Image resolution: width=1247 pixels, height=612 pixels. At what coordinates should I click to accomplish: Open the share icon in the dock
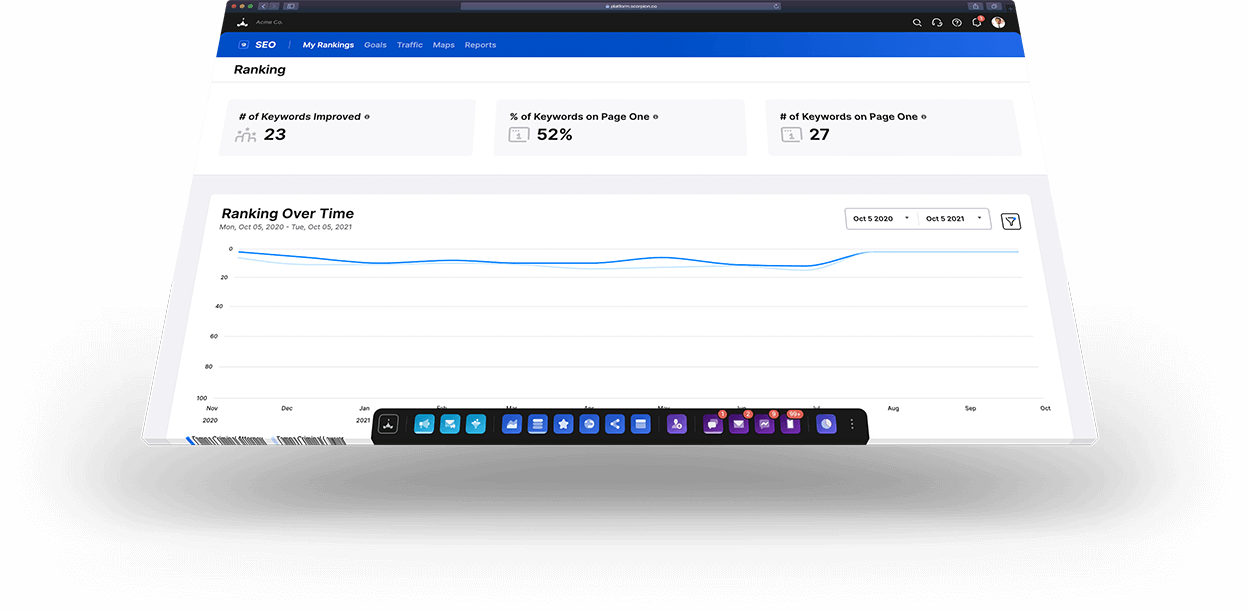[615, 424]
